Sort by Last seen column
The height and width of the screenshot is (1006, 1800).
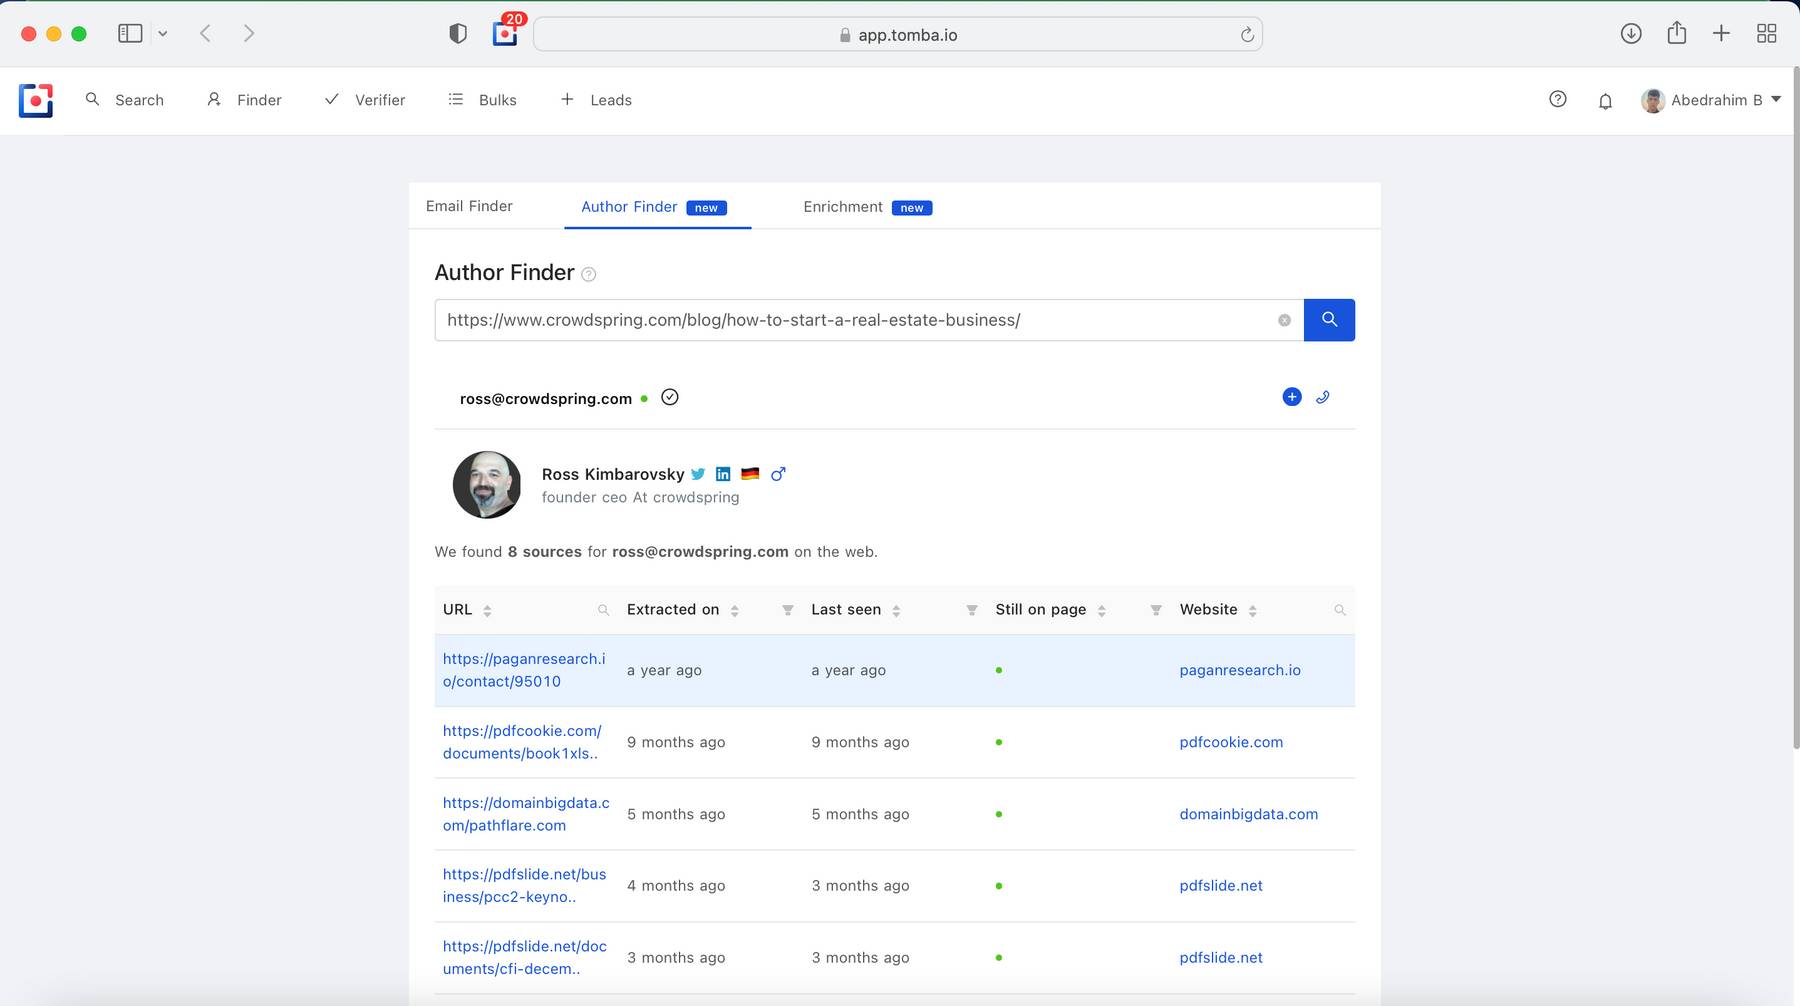(896, 610)
